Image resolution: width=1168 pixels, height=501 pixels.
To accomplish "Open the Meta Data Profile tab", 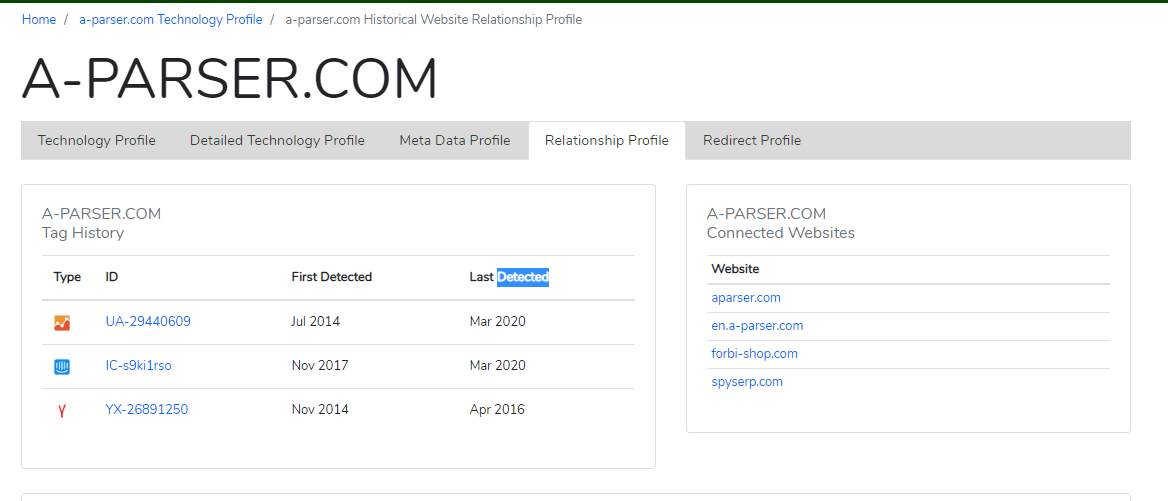I will point(454,141).
